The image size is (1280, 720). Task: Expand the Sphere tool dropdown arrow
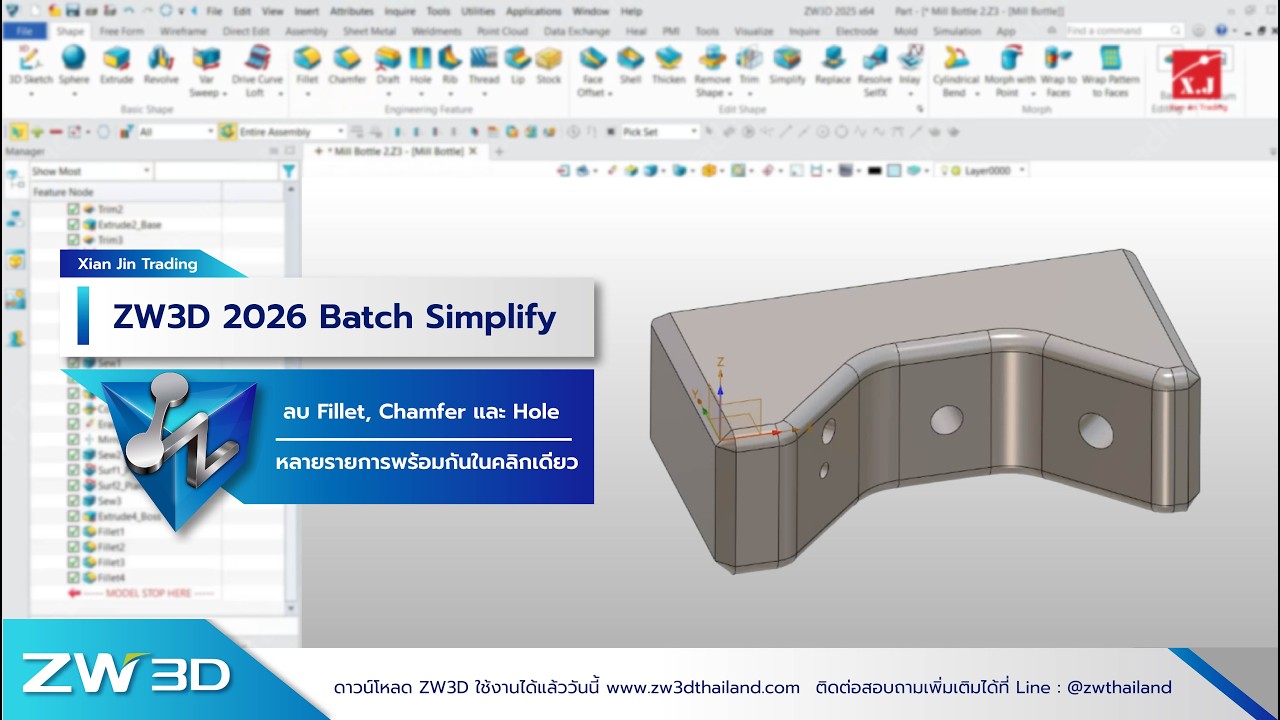[x=74, y=94]
